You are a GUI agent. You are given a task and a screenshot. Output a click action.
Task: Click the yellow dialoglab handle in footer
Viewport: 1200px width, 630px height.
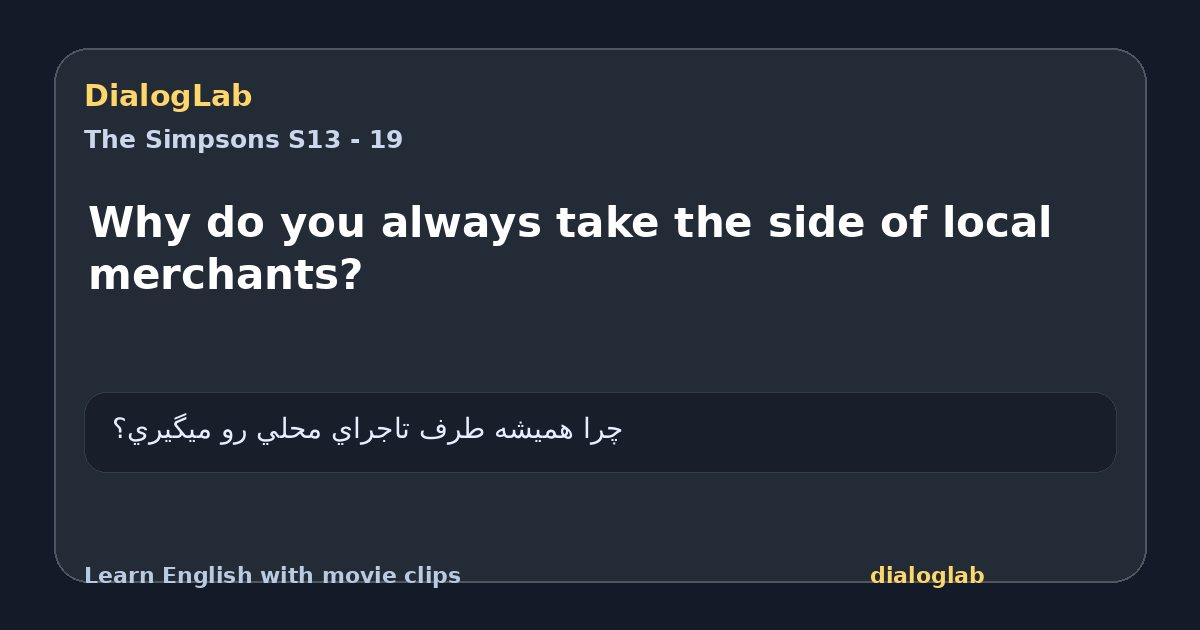927,576
